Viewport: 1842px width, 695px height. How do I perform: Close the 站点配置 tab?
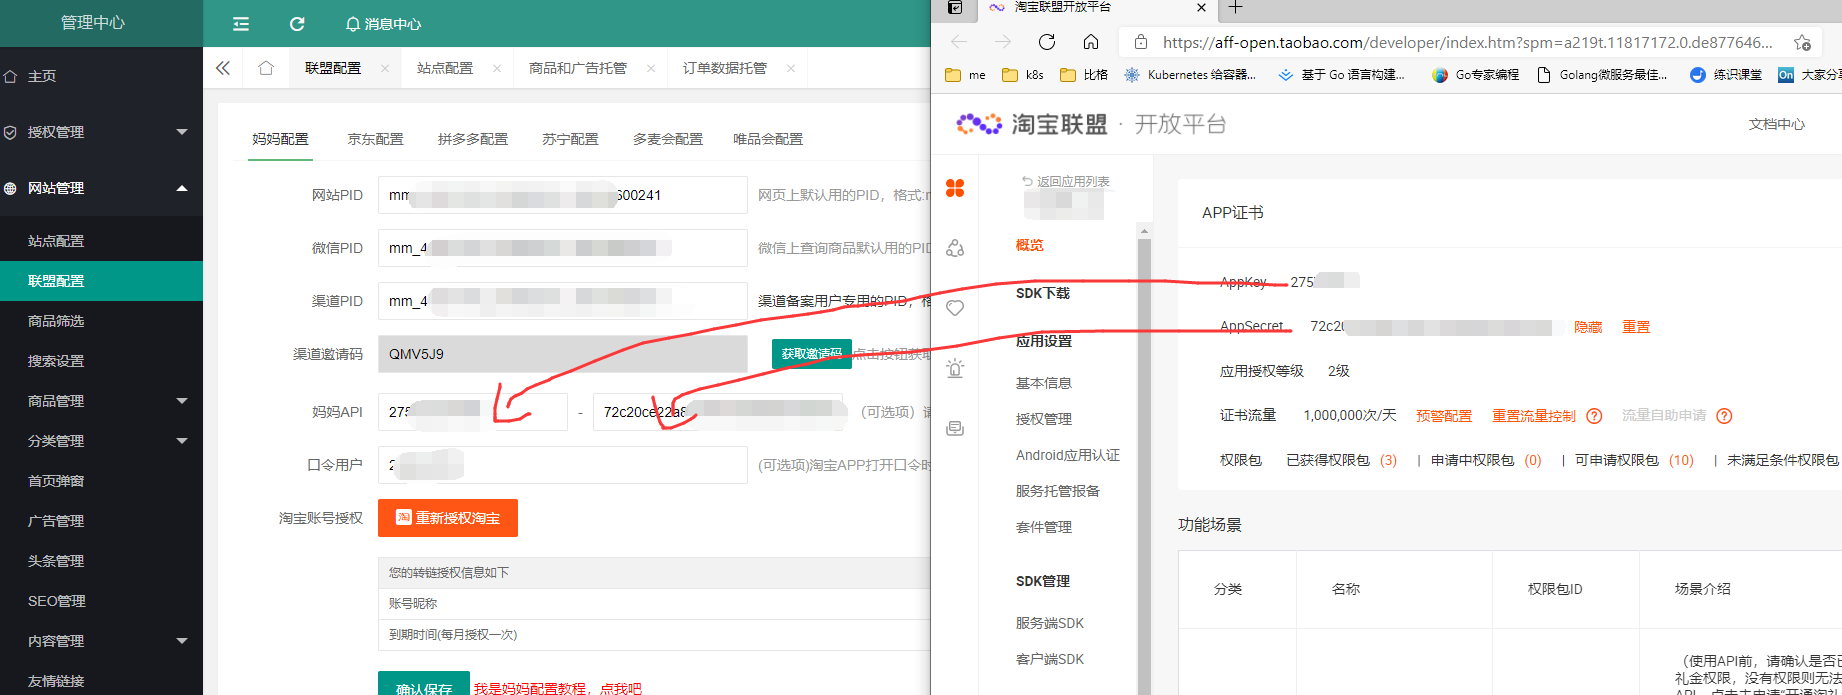click(x=497, y=68)
